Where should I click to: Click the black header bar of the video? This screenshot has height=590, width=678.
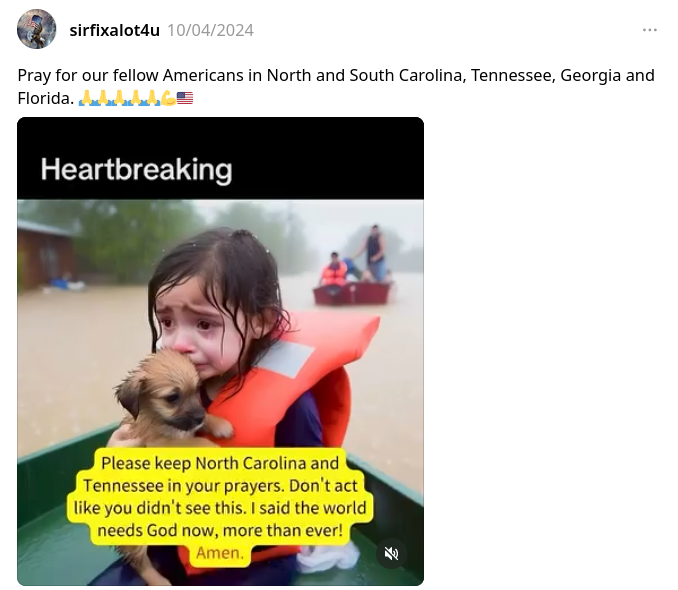point(221,158)
